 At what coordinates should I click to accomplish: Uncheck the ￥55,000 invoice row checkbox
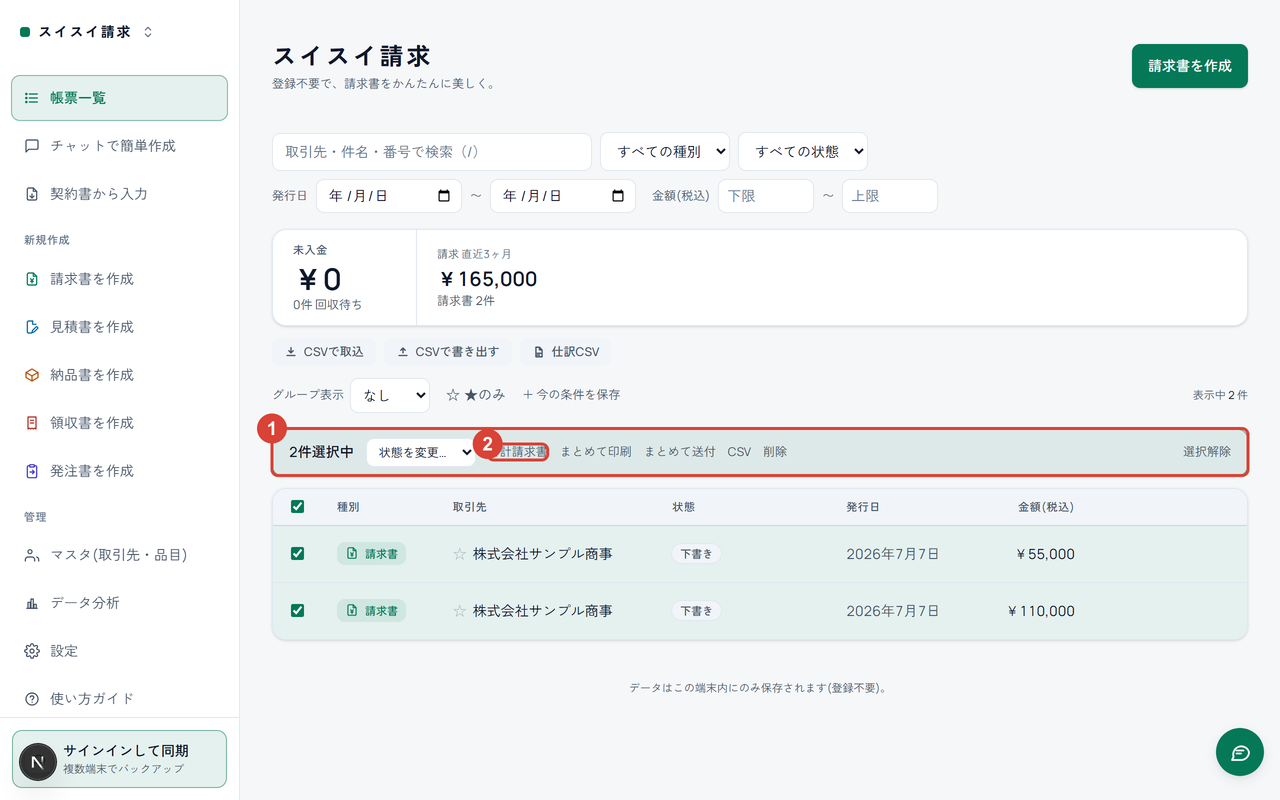pos(297,554)
